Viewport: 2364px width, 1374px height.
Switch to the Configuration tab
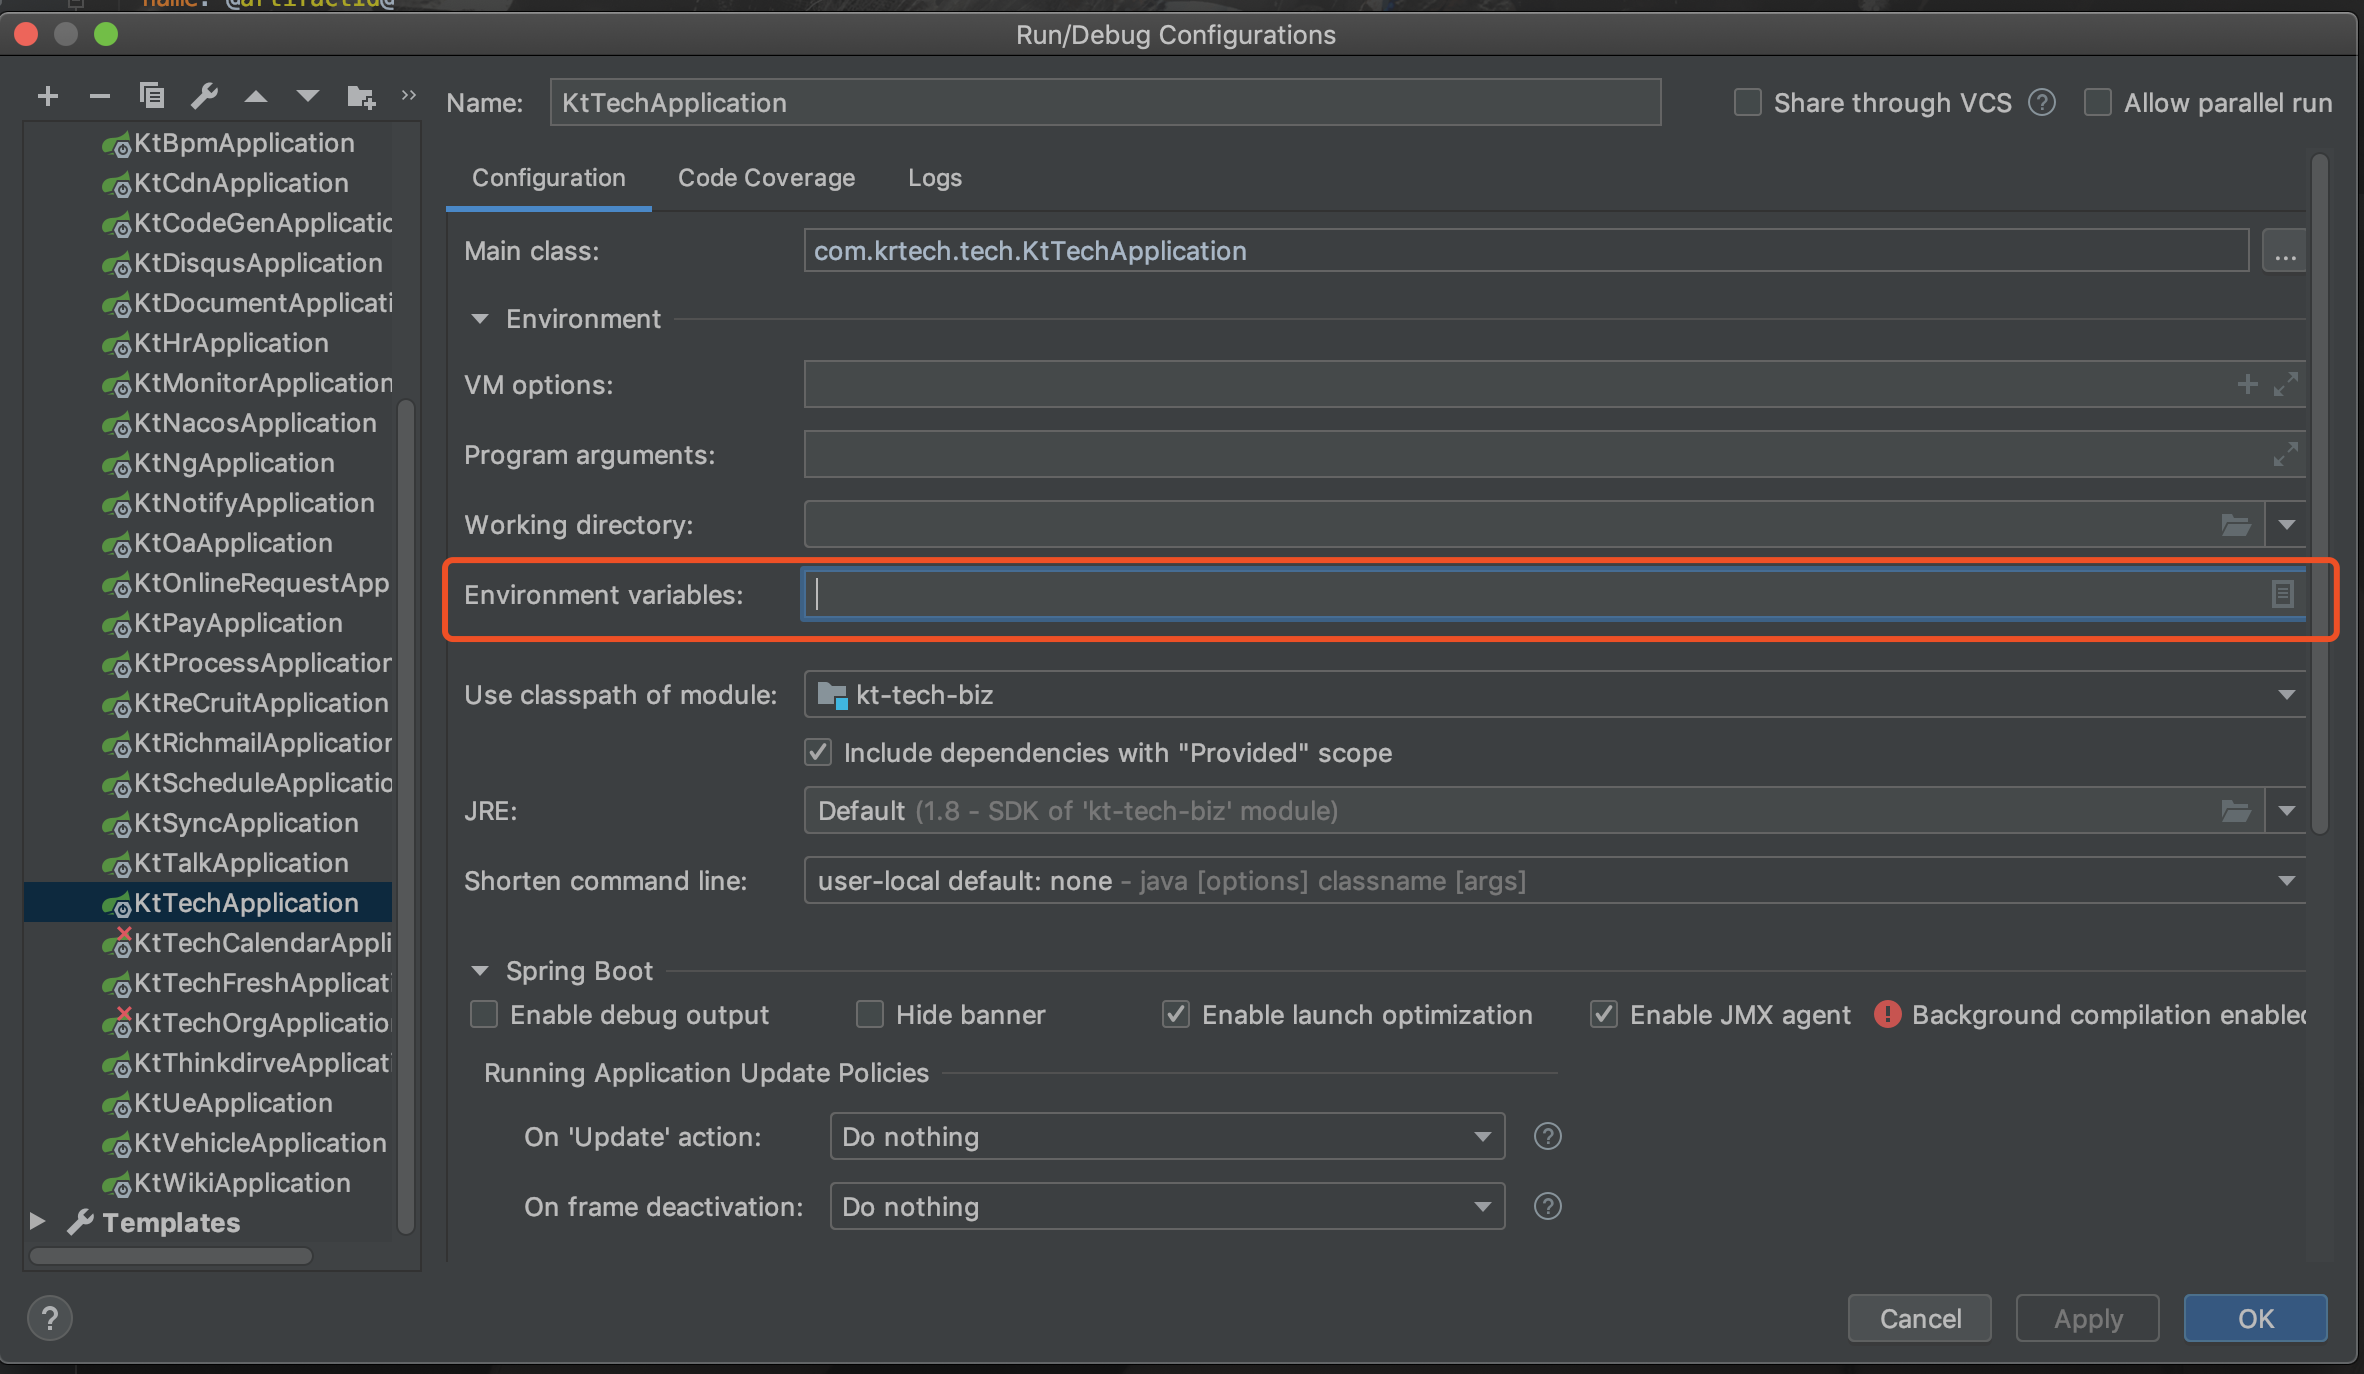(549, 178)
